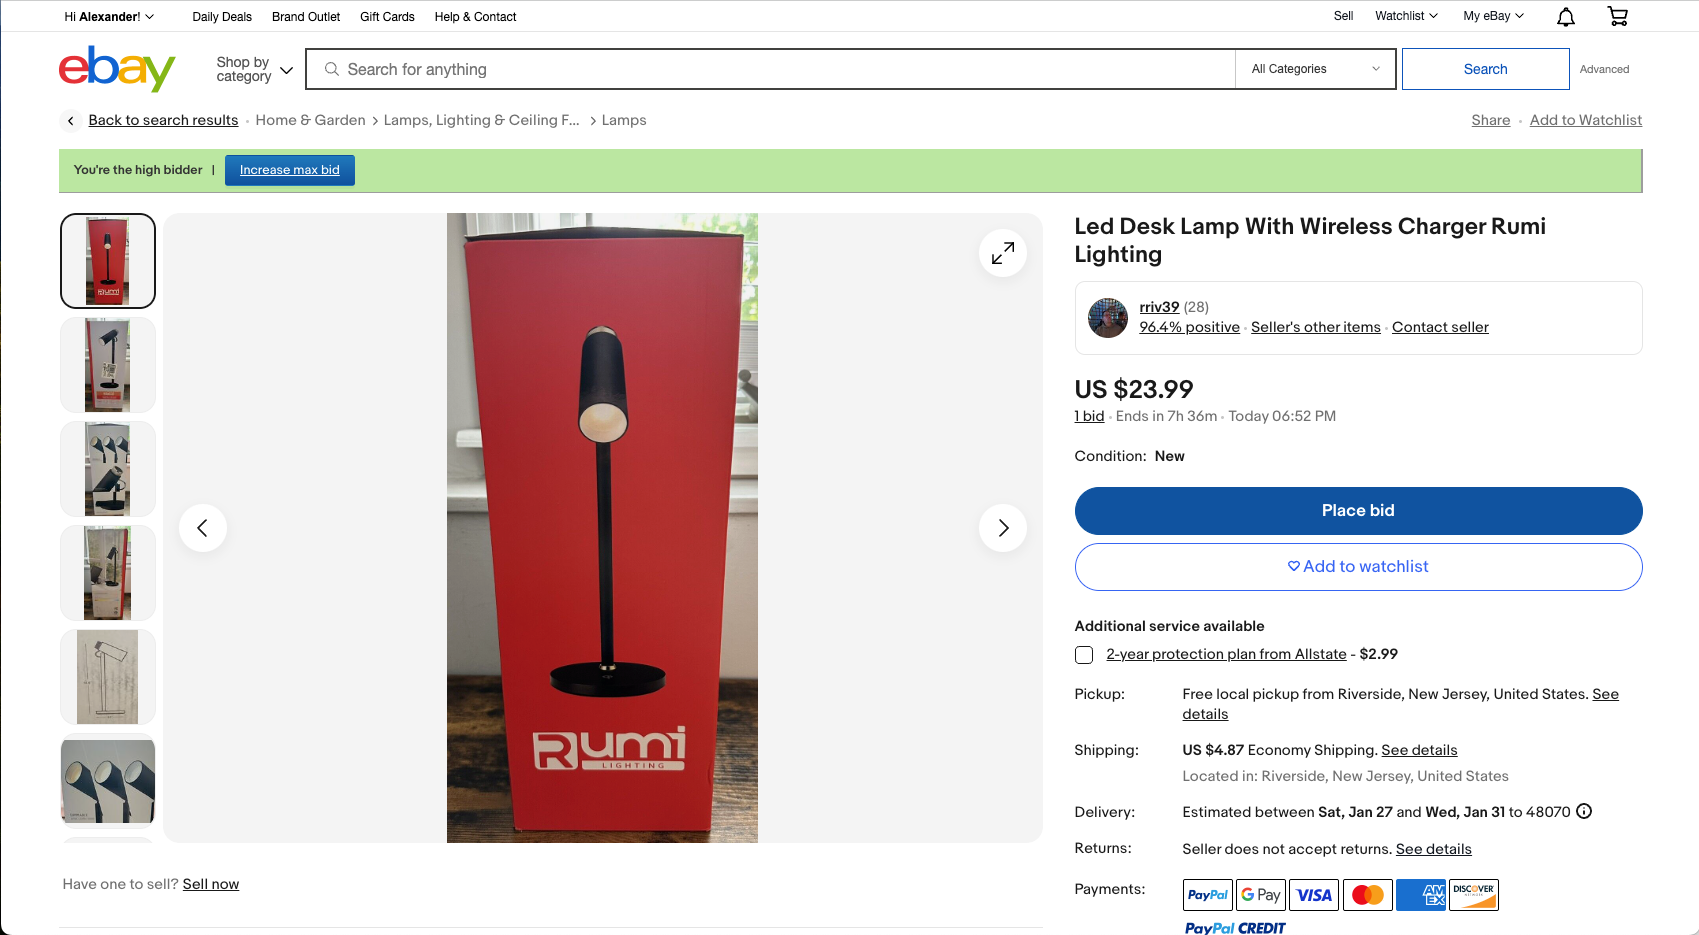Open seller rriv39 profile link
Screen dimensions: 1699x935
pos(1159,307)
